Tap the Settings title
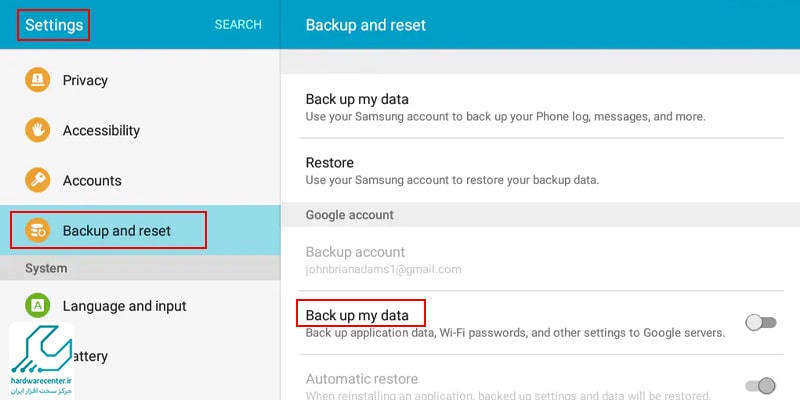Image resolution: width=800 pixels, height=400 pixels. (x=54, y=24)
